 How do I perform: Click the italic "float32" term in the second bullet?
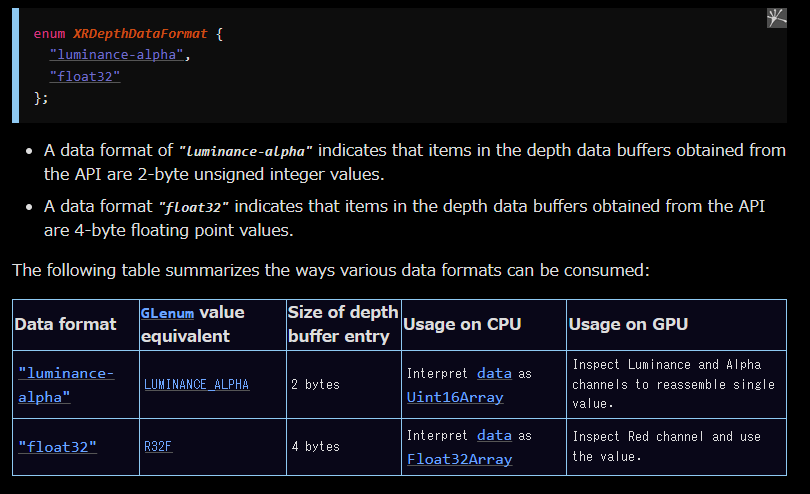coord(194,207)
